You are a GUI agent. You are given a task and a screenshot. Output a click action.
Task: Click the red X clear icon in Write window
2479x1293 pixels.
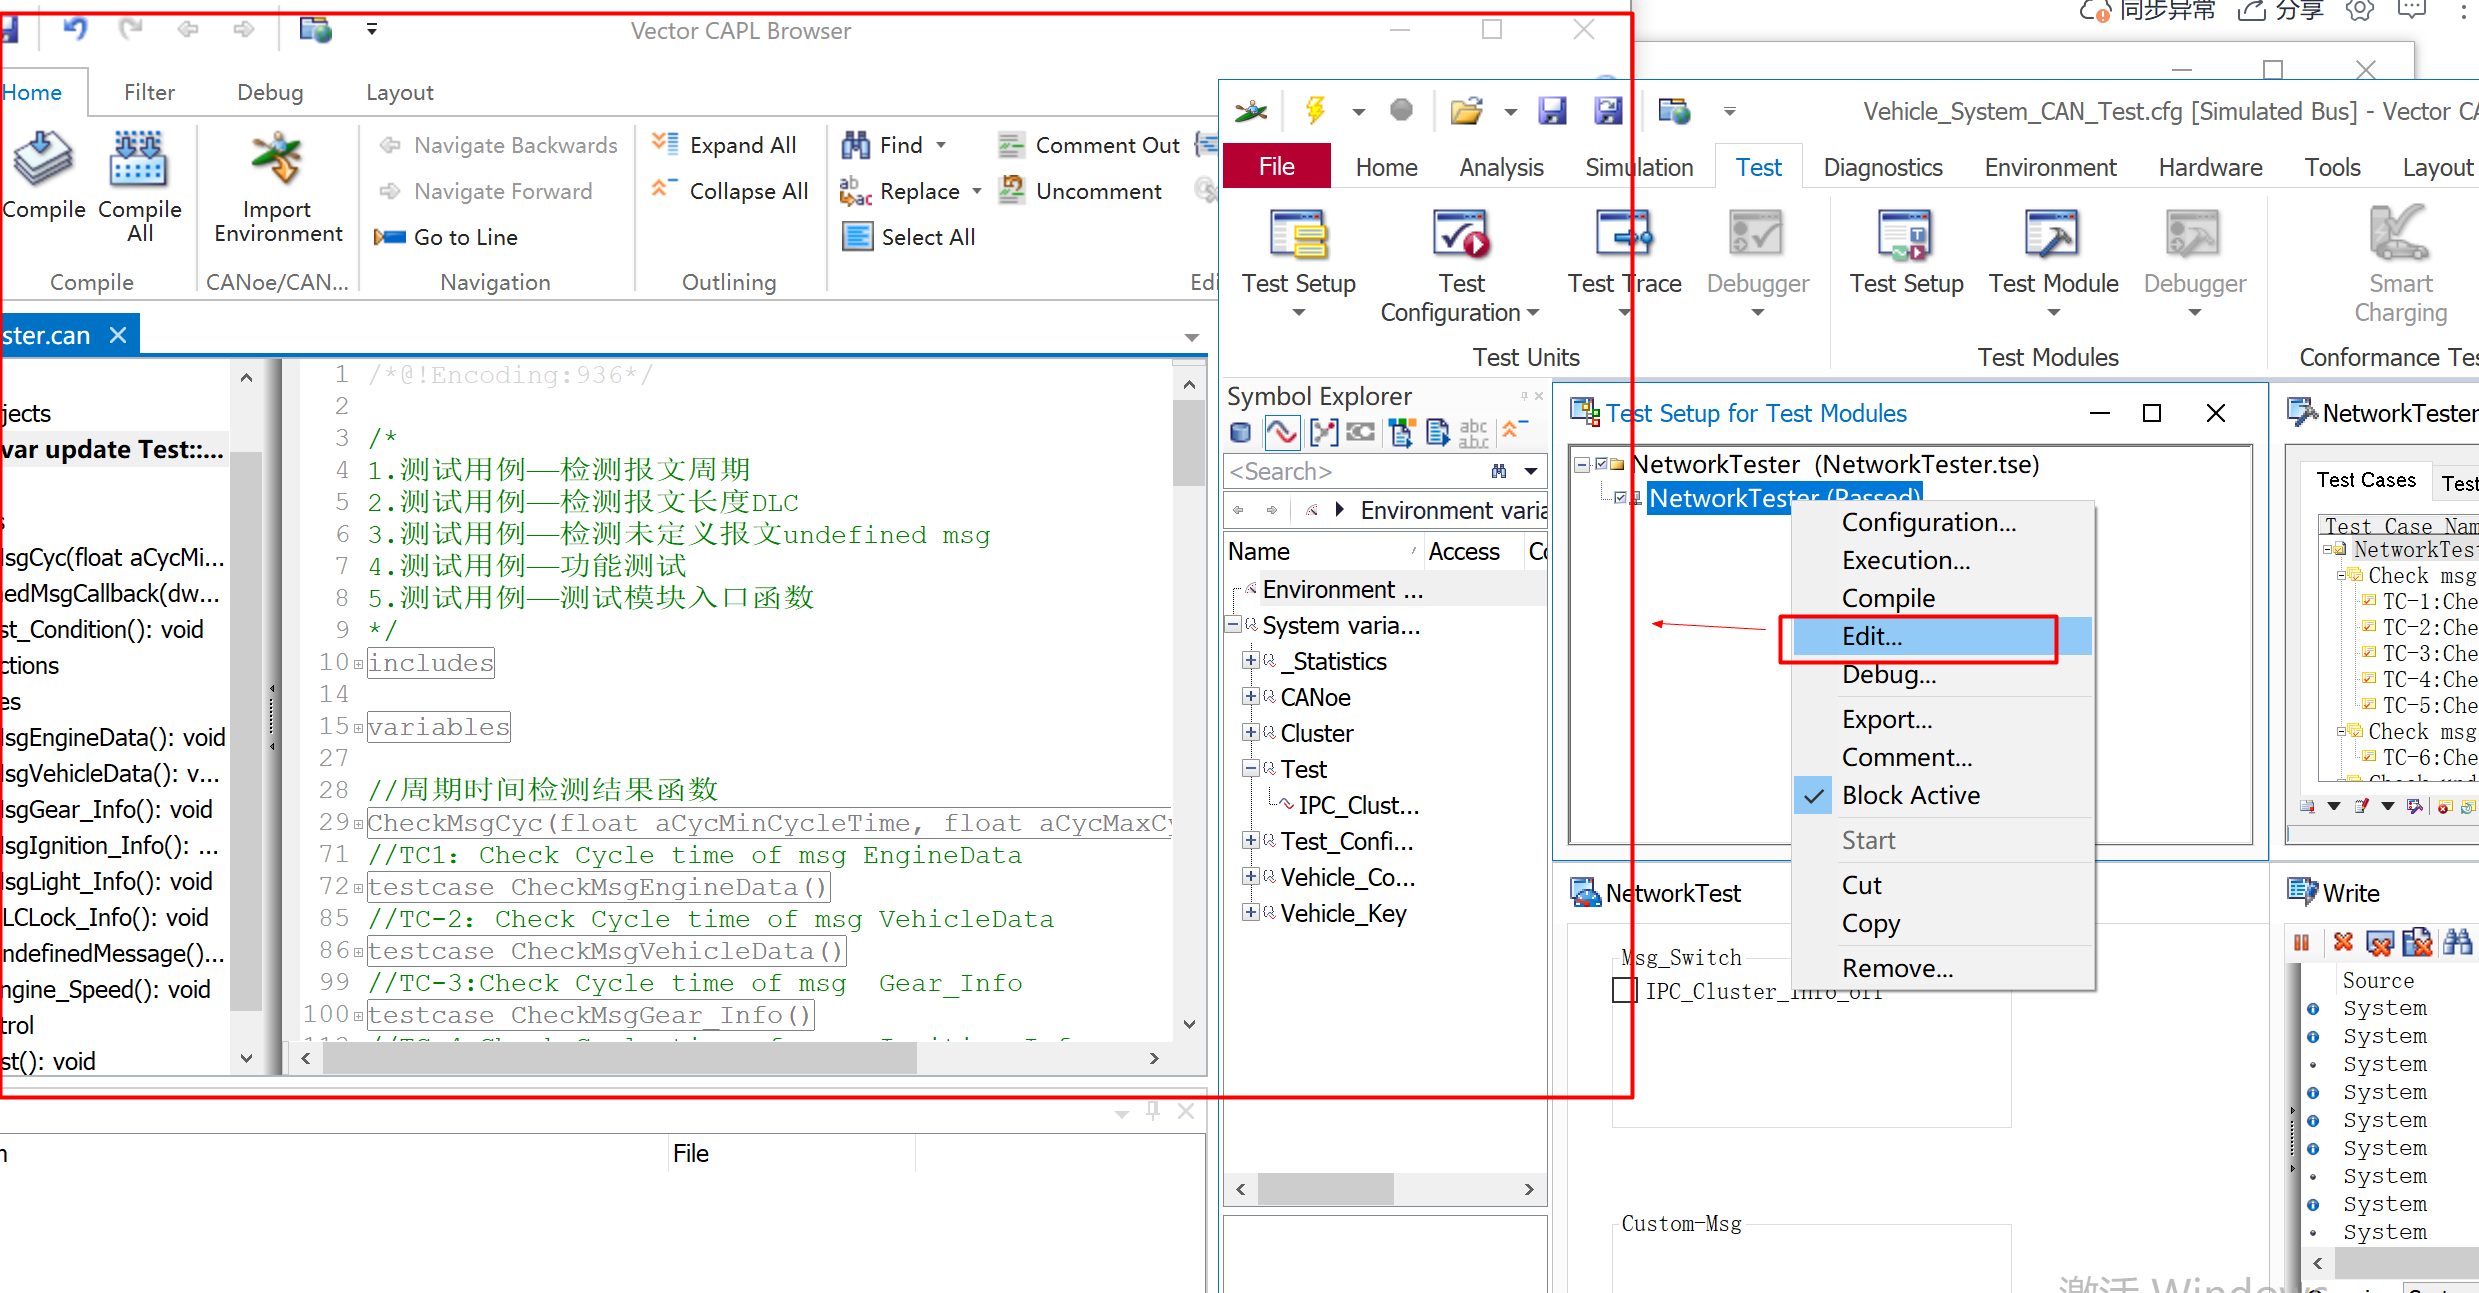2342,942
